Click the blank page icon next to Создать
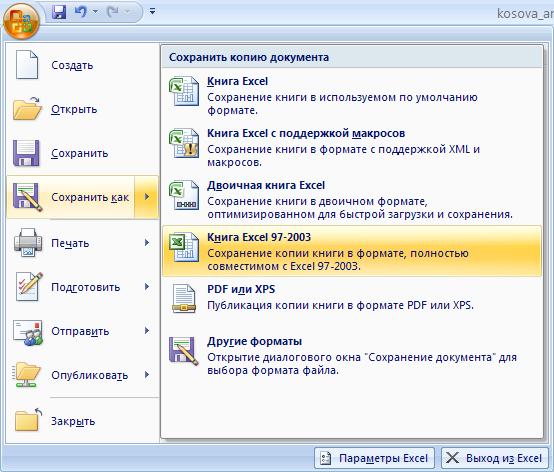Screen dimensions: 554x472 coord(26,65)
